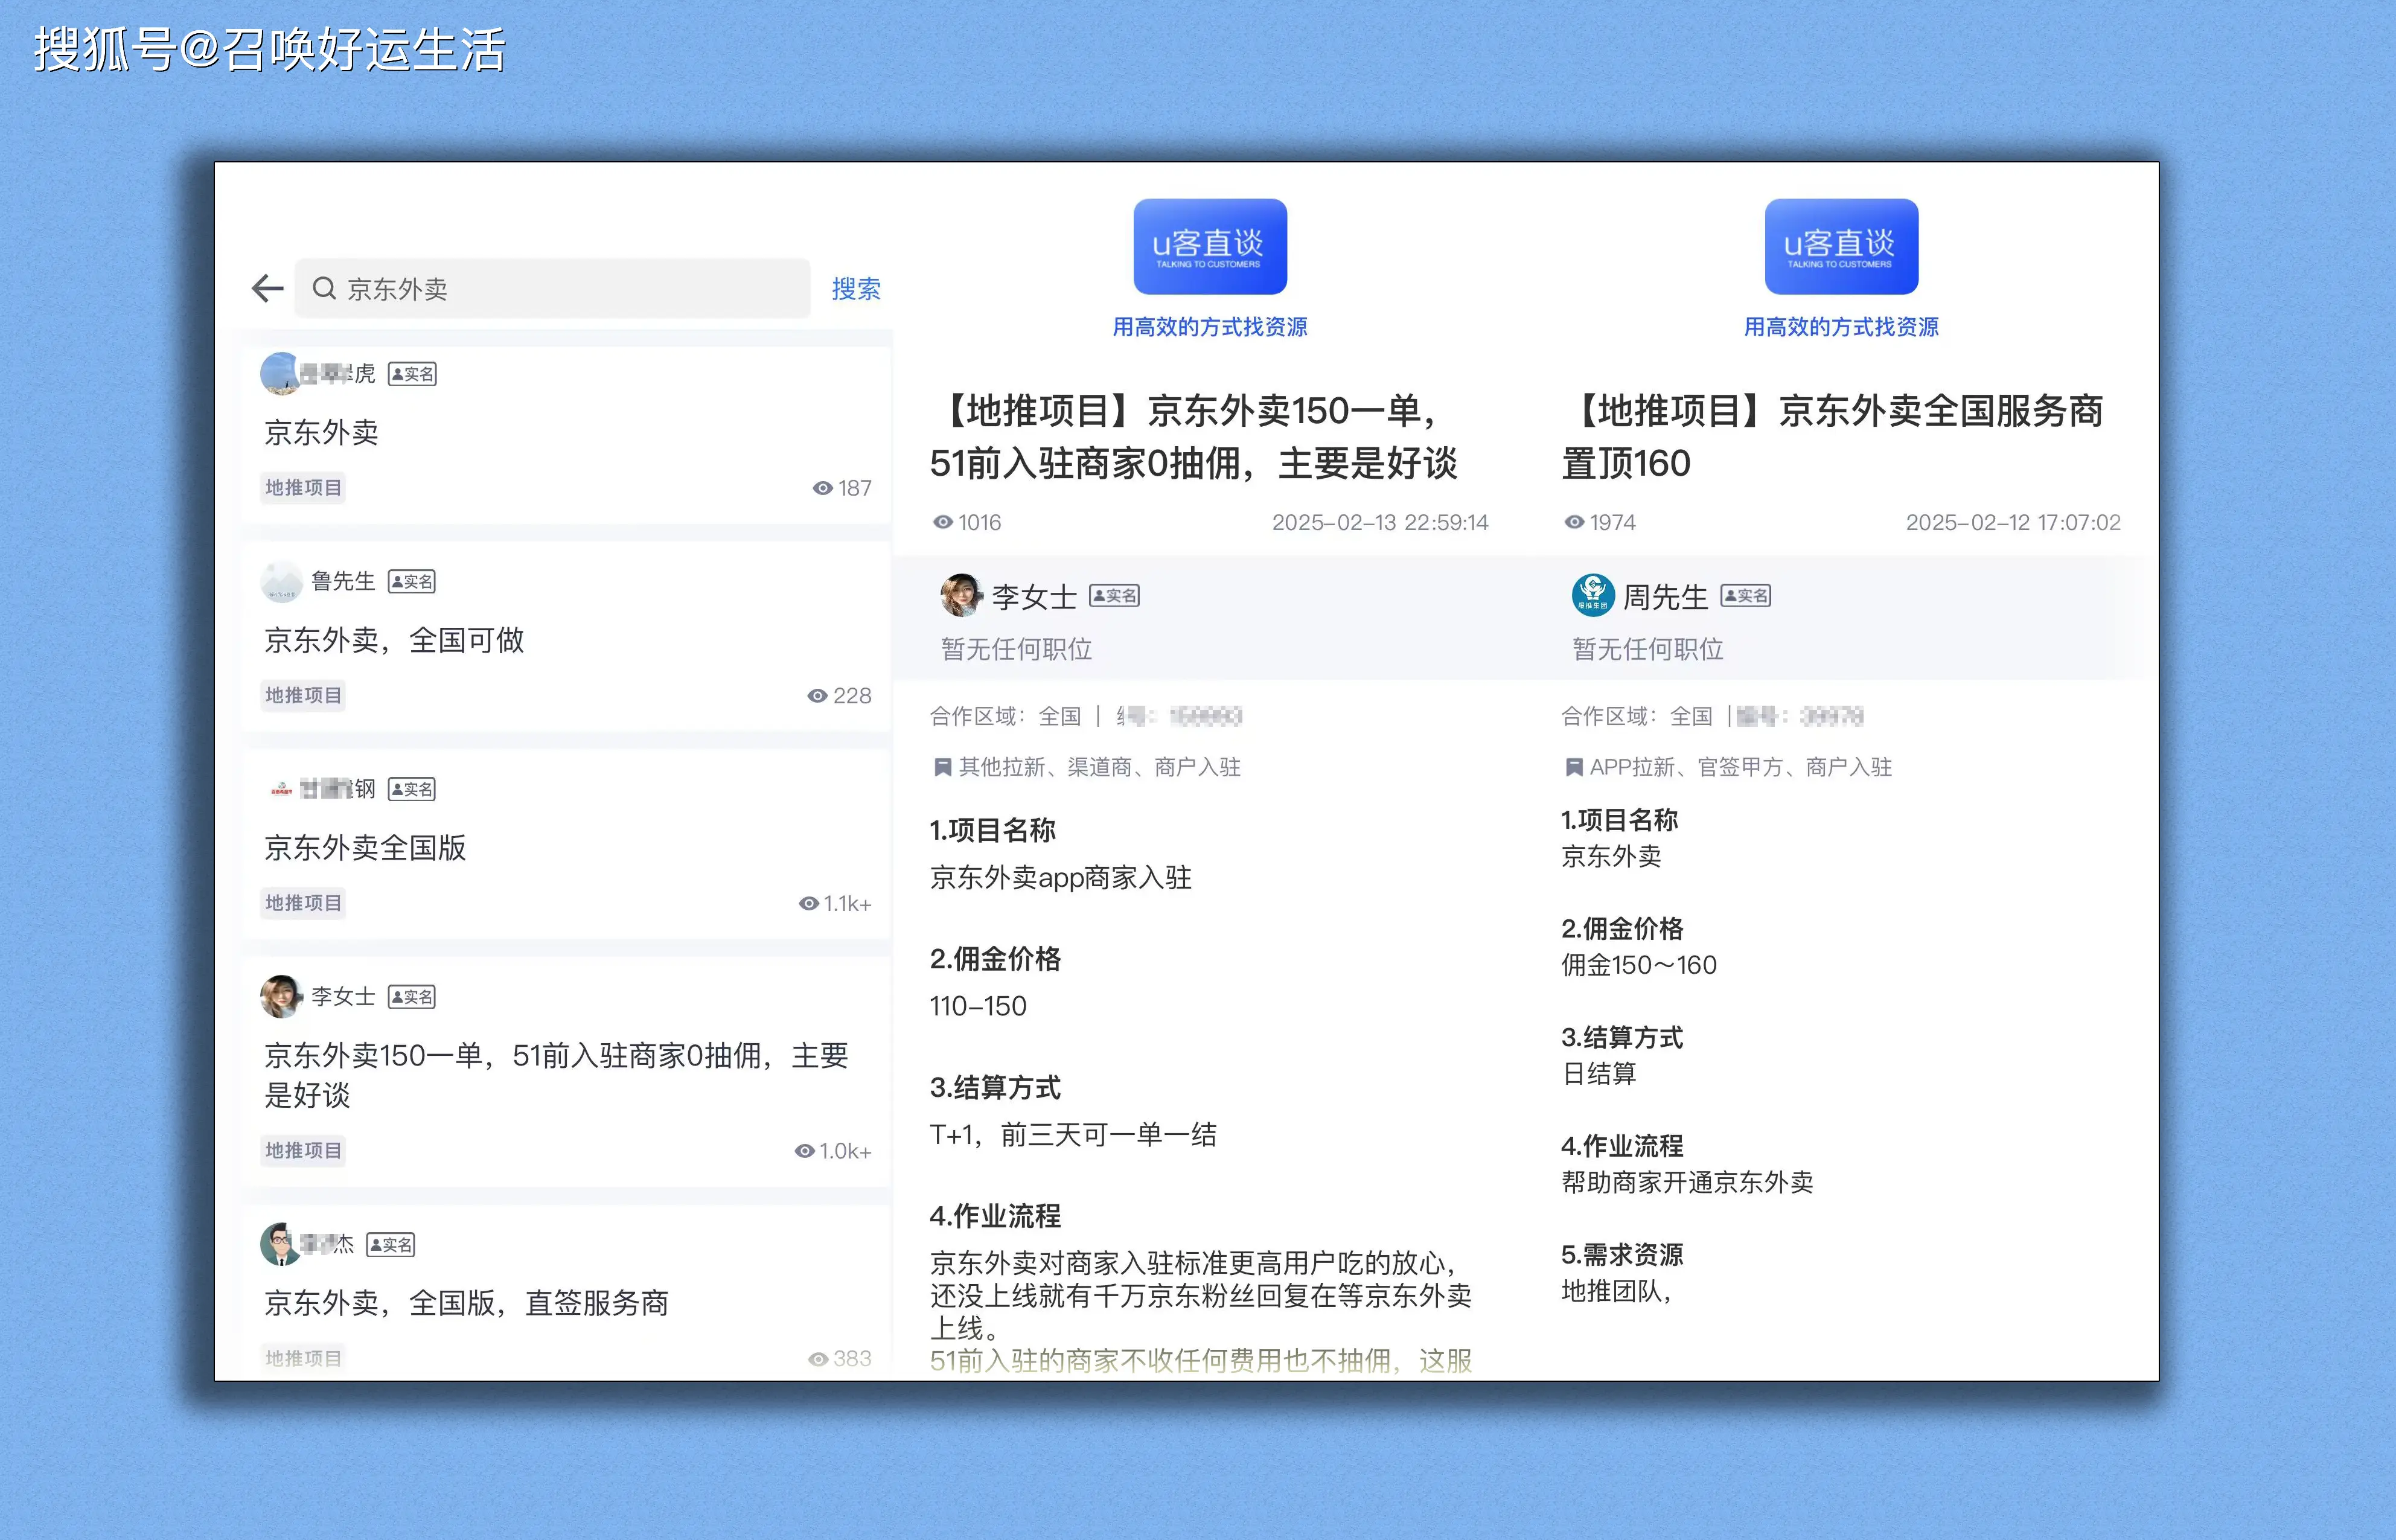Click u客直谈 logo above 置顶160 post
This screenshot has width=2396, height=1540.
[x=1841, y=247]
